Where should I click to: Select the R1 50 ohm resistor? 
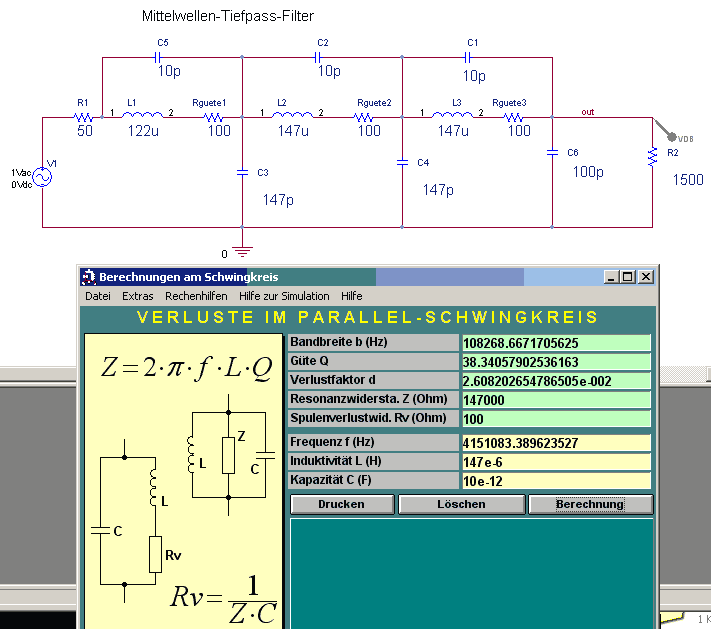[84, 117]
